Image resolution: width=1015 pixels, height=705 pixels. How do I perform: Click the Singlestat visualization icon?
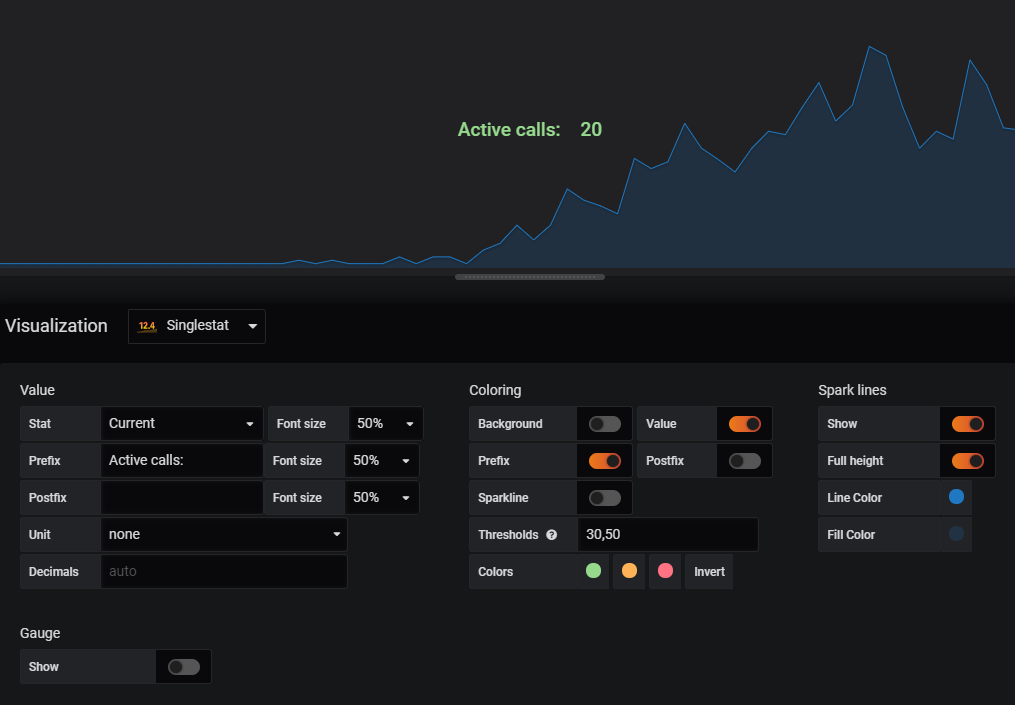[146, 325]
